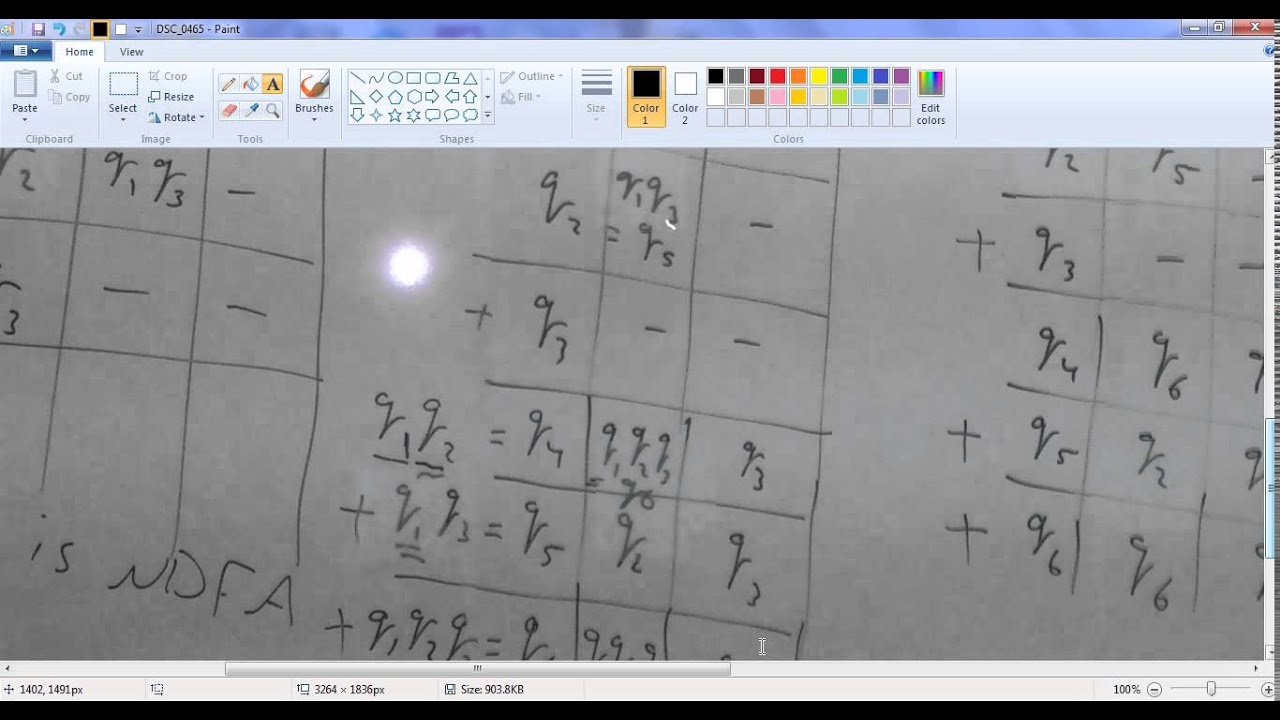Select the Eraser tool
The width and height of the screenshot is (1280, 720).
point(229,110)
